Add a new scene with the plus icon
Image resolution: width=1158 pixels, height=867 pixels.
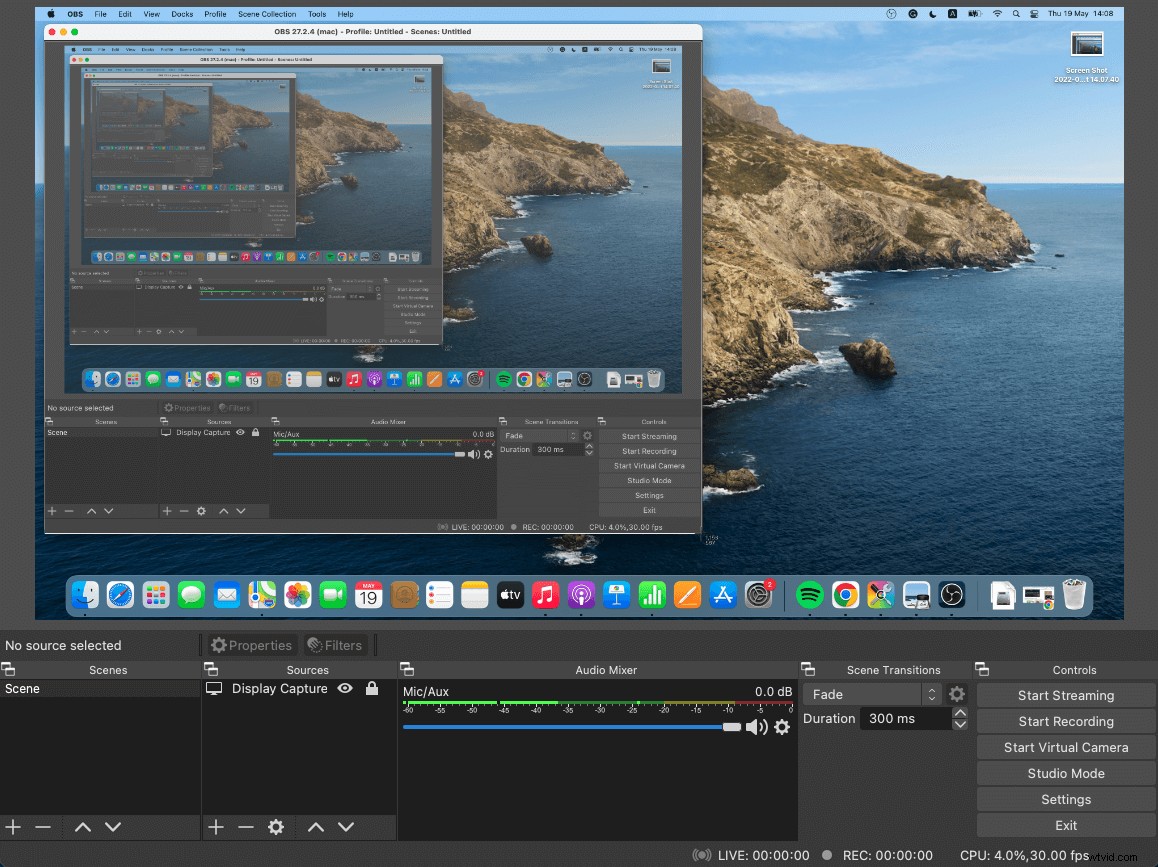pos(13,827)
